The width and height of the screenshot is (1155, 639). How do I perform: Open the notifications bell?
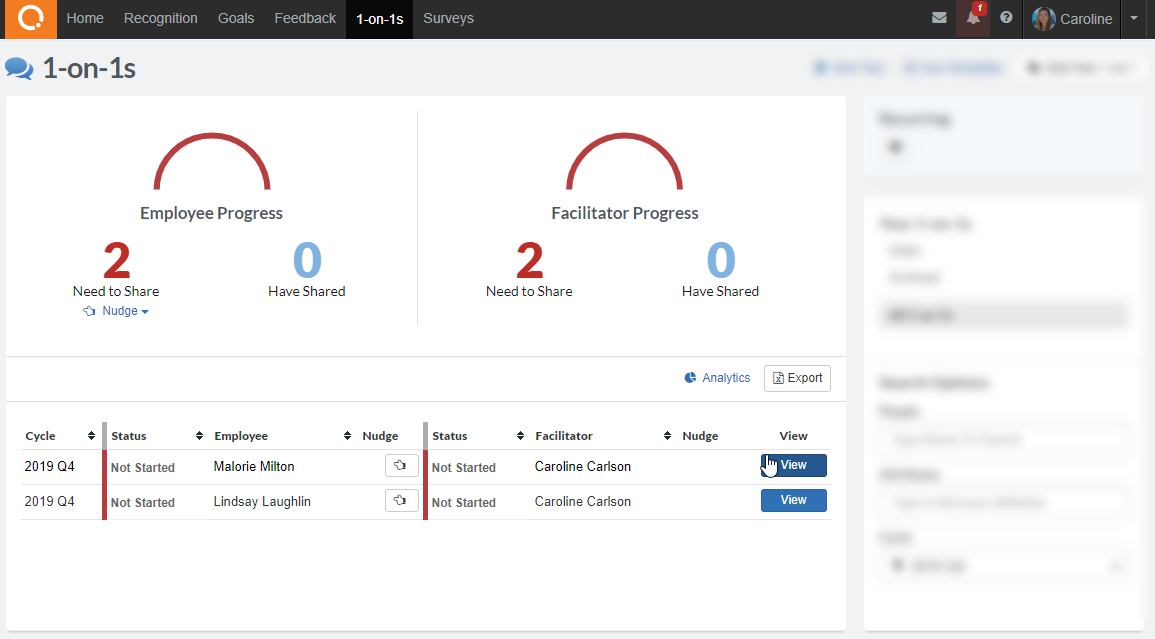[x=973, y=19]
